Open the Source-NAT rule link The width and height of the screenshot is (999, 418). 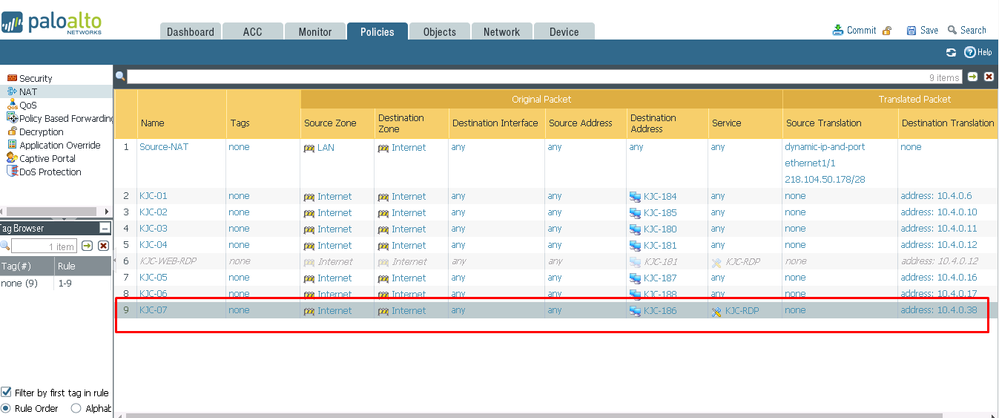[x=165, y=147]
